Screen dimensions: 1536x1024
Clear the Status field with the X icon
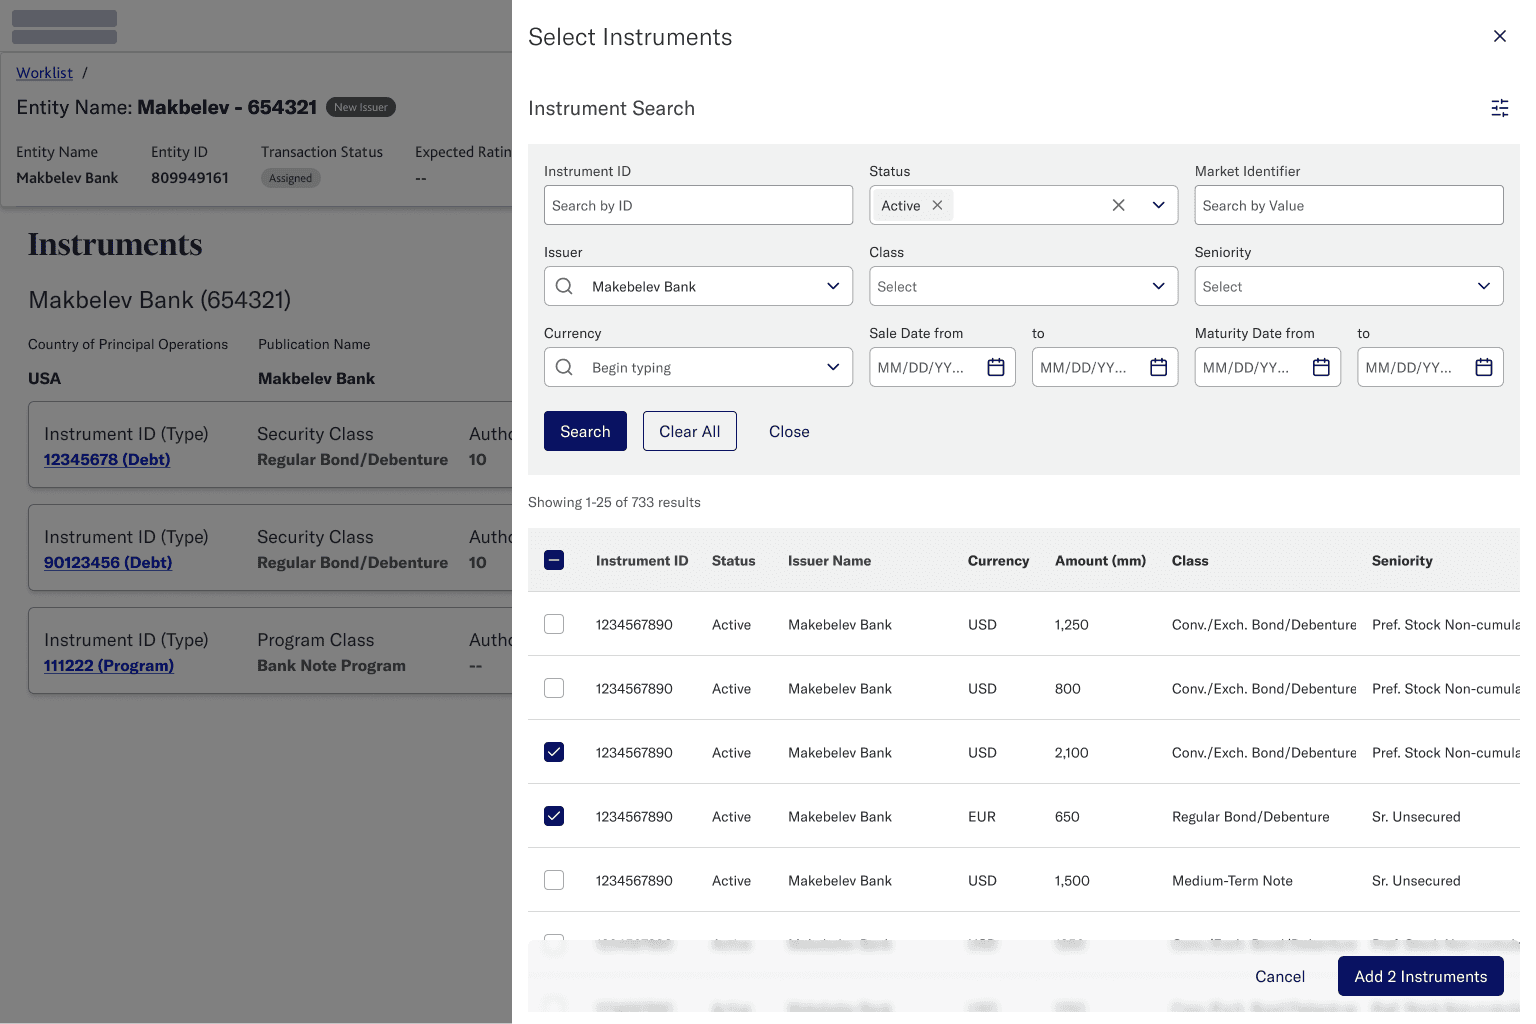1118,205
